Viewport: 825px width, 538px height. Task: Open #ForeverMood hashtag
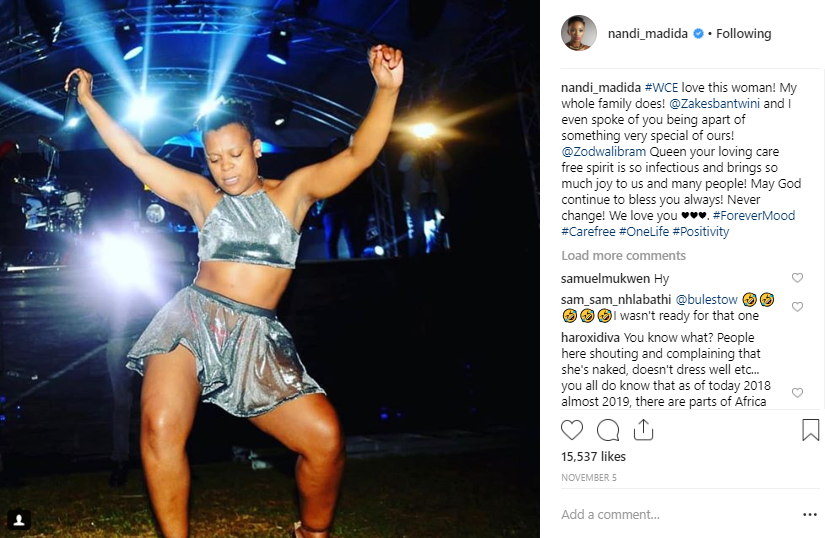(x=753, y=216)
